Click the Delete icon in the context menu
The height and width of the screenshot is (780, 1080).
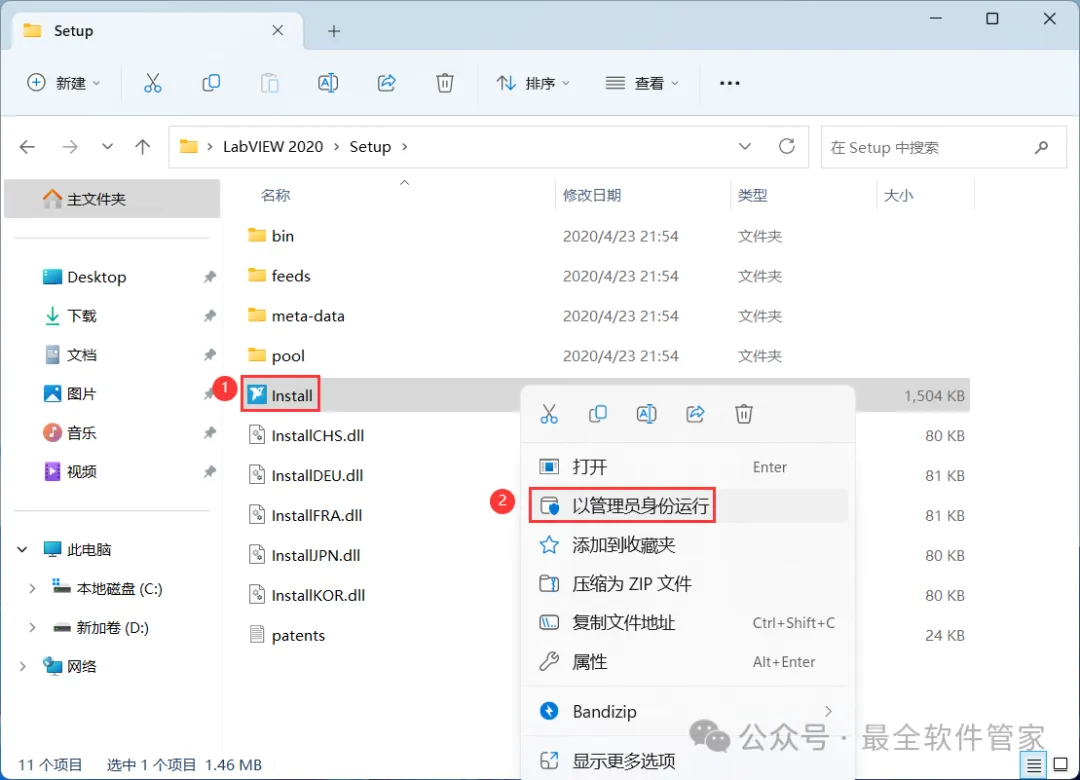coord(744,414)
